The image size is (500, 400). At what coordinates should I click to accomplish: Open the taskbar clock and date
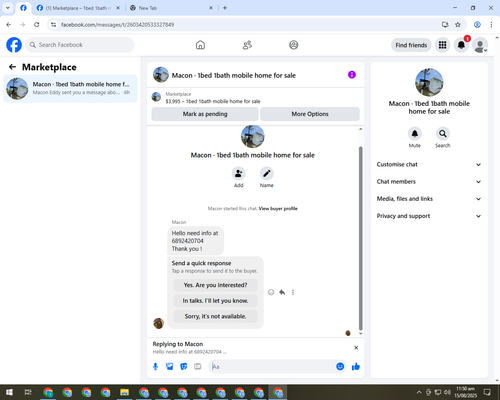466,392
